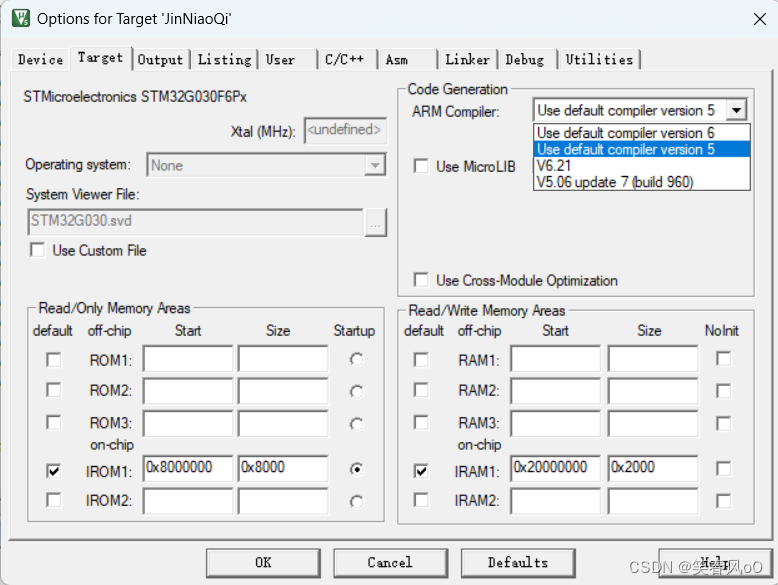This screenshot has width=778, height=585.
Task: Check the ROM1 default checkbox
Action: click(54, 359)
